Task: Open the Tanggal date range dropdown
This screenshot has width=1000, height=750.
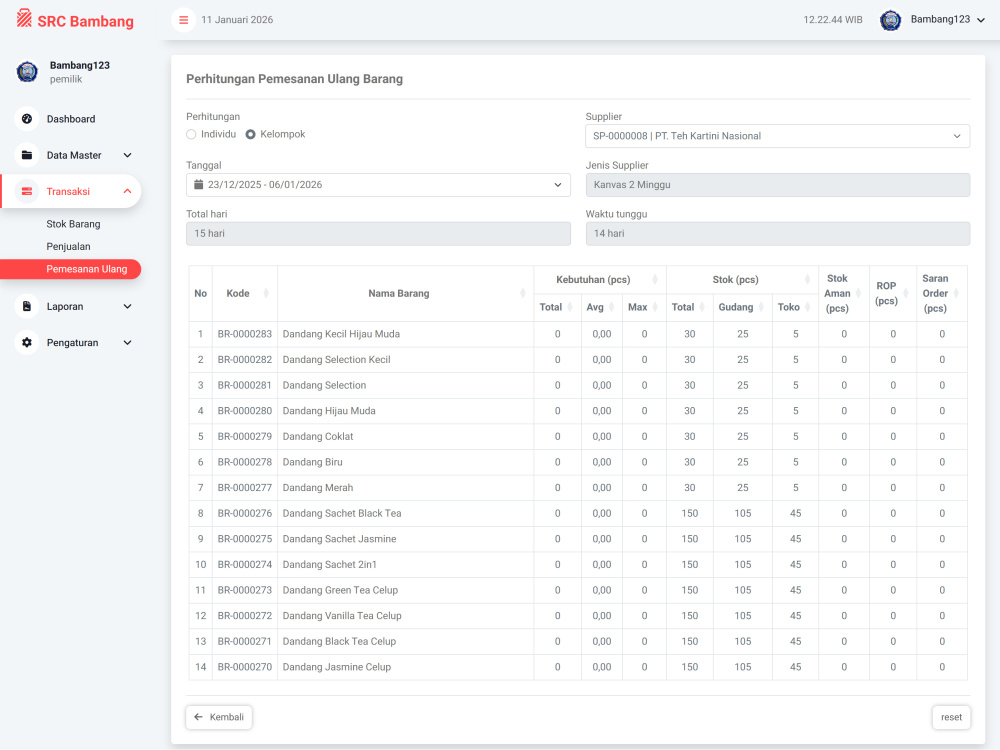Action: 378,185
